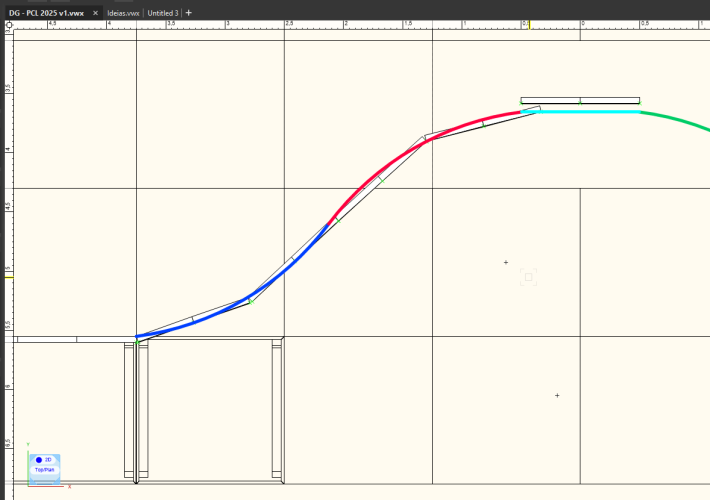The width and height of the screenshot is (710, 500).
Task: Click the yellow marker on vertical ruler
Action: coord(9,275)
